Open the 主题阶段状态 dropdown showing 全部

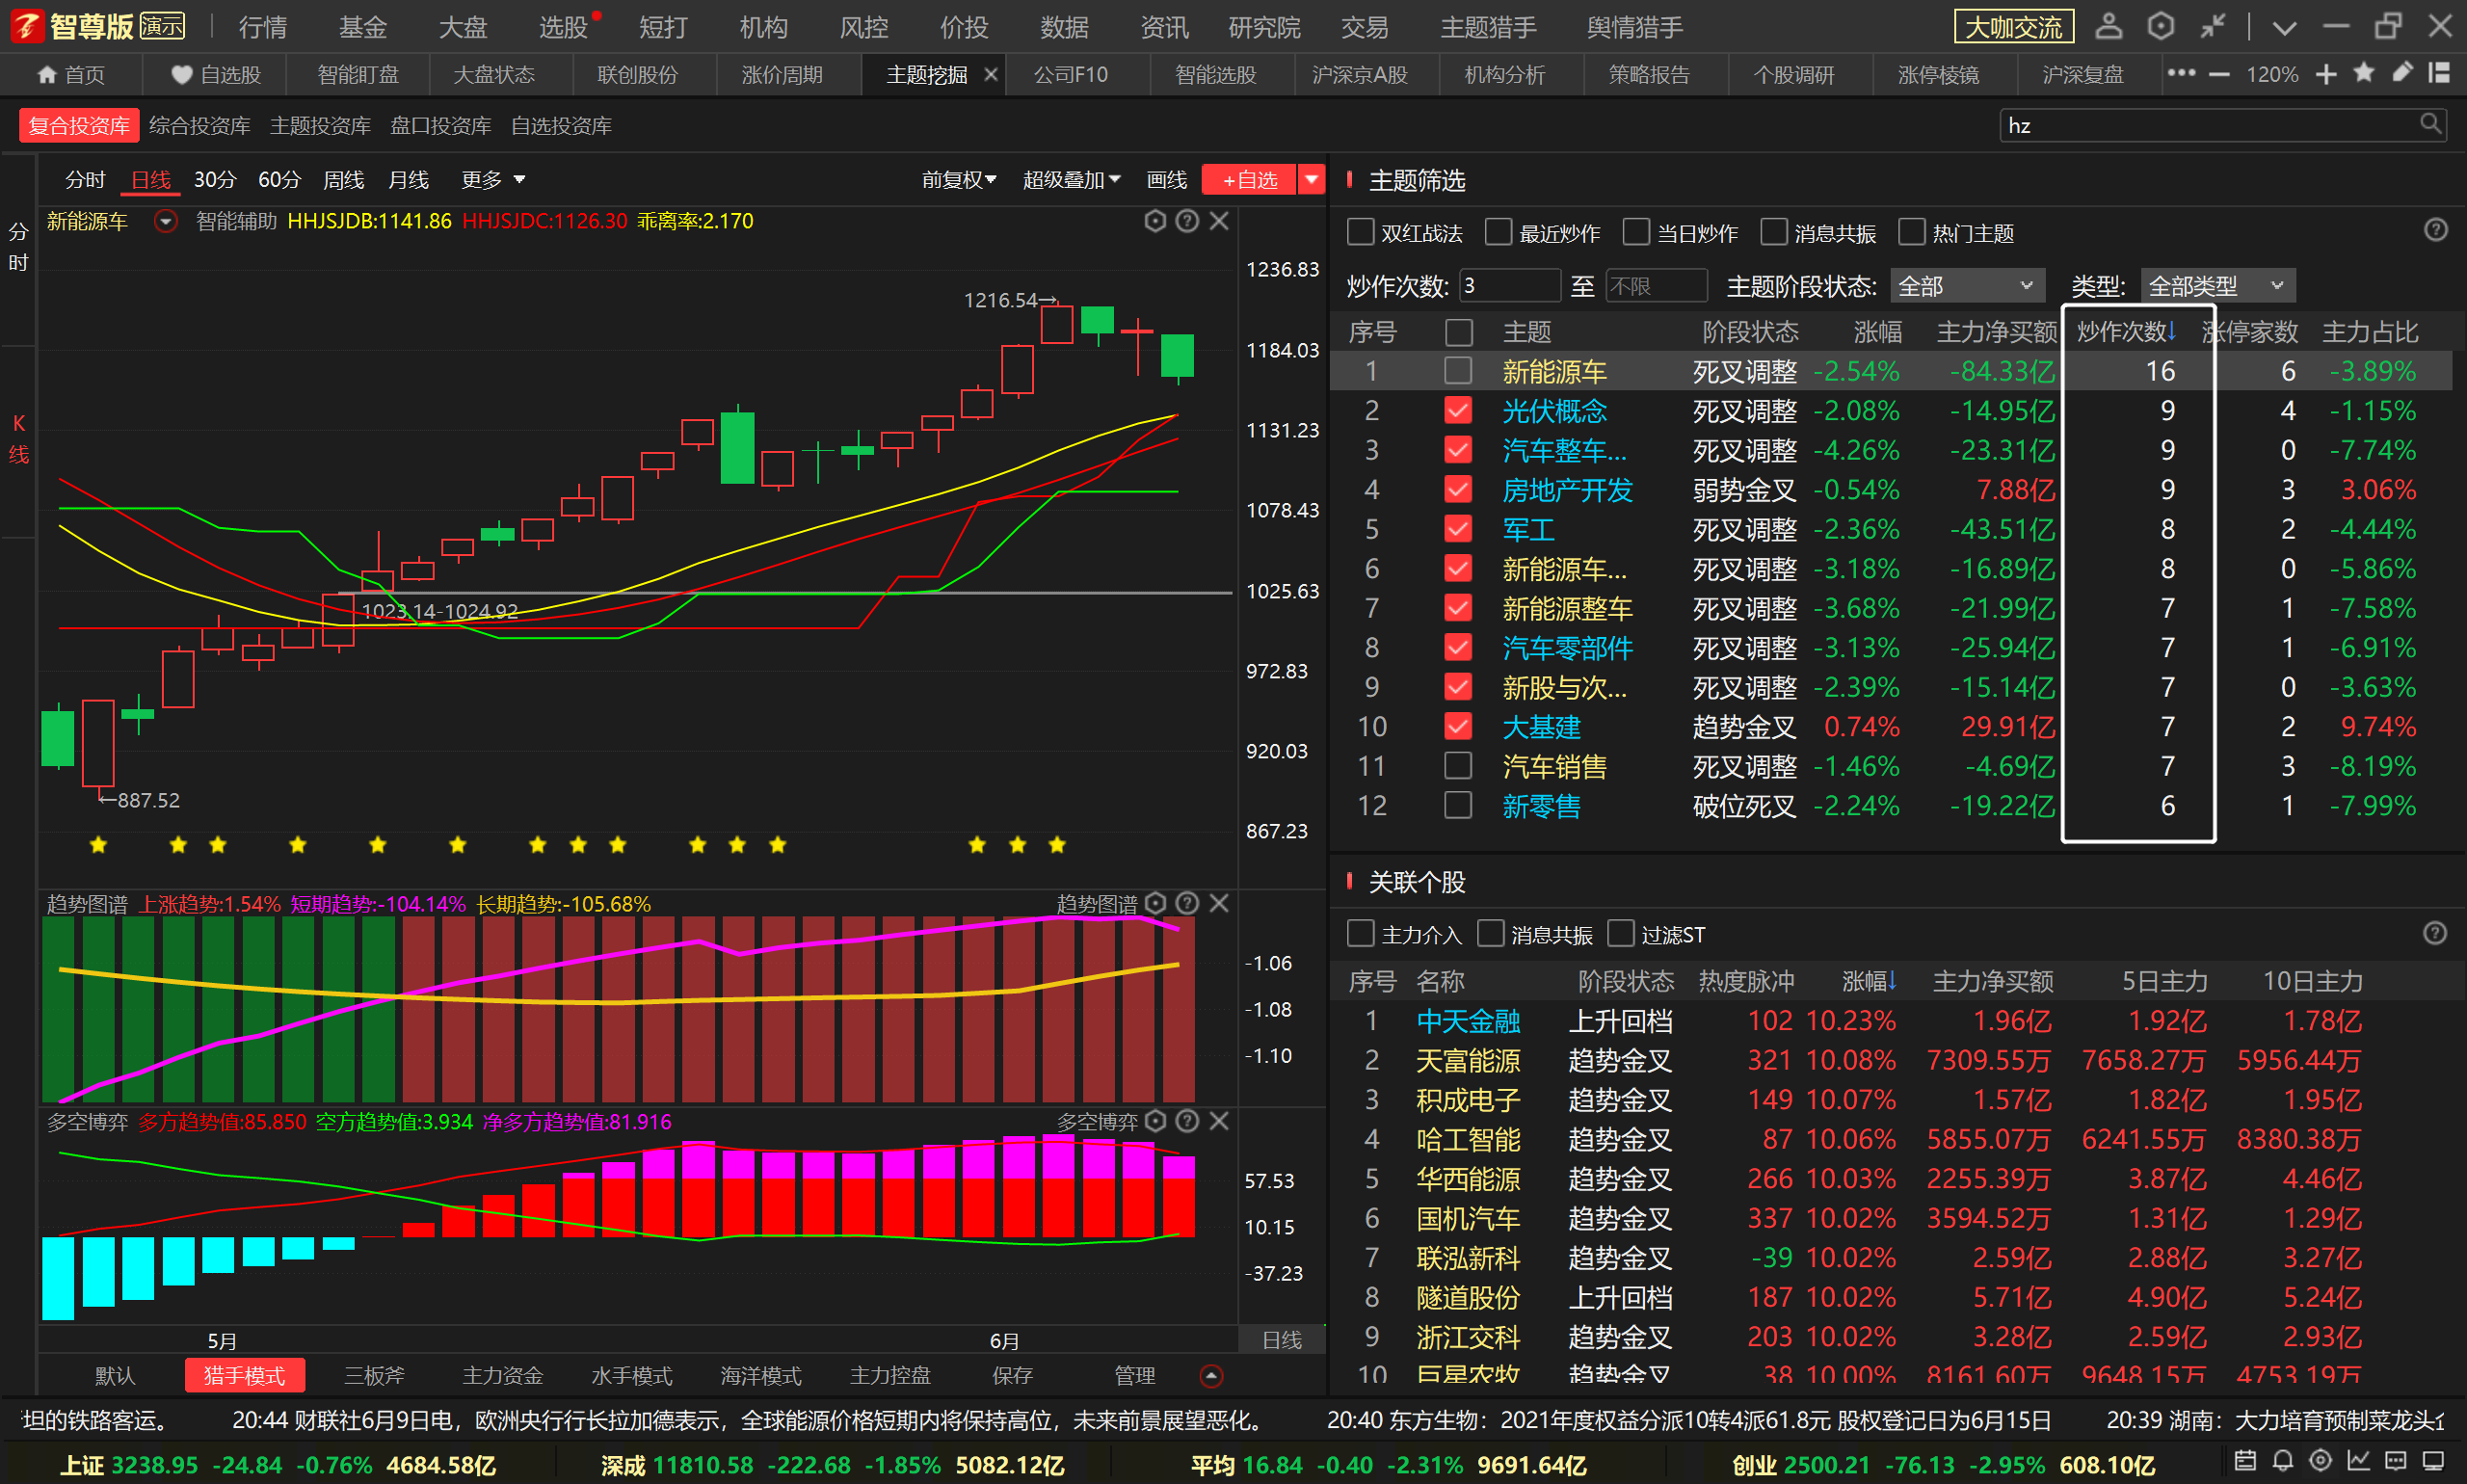click(x=1967, y=286)
